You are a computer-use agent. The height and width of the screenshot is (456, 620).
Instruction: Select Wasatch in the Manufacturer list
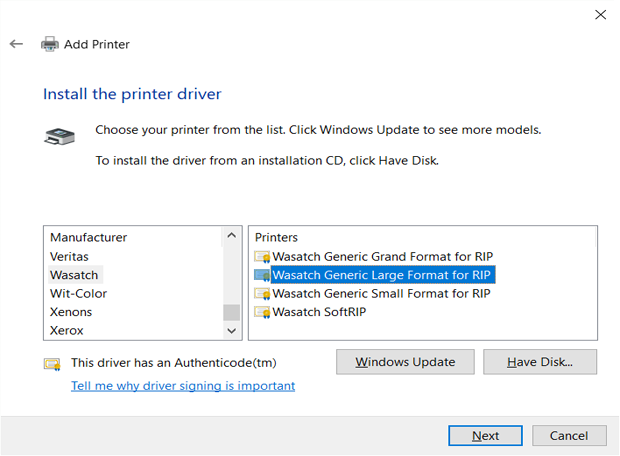tap(74, 275)
